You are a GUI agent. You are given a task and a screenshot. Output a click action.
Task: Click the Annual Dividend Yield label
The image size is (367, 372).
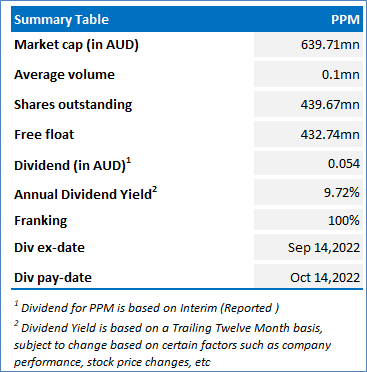[x=85, y=194]
